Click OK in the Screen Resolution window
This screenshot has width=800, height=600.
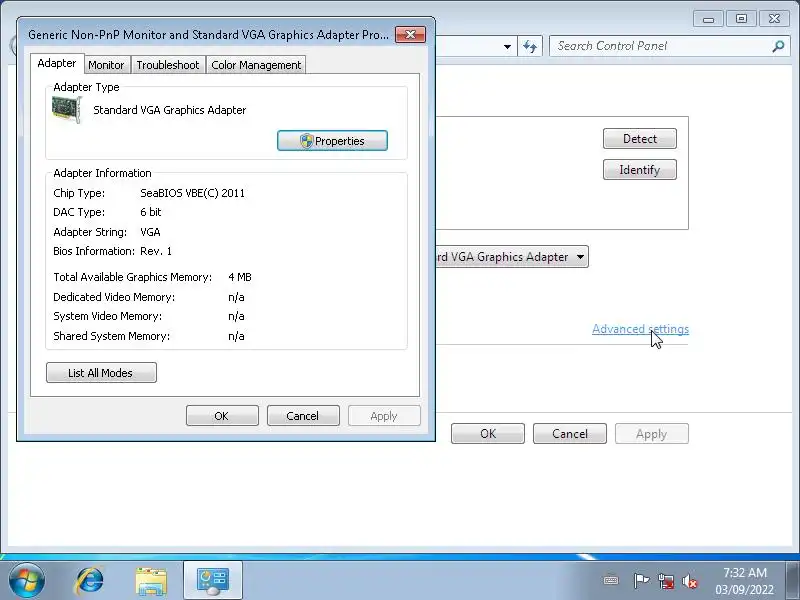point(488,434)
